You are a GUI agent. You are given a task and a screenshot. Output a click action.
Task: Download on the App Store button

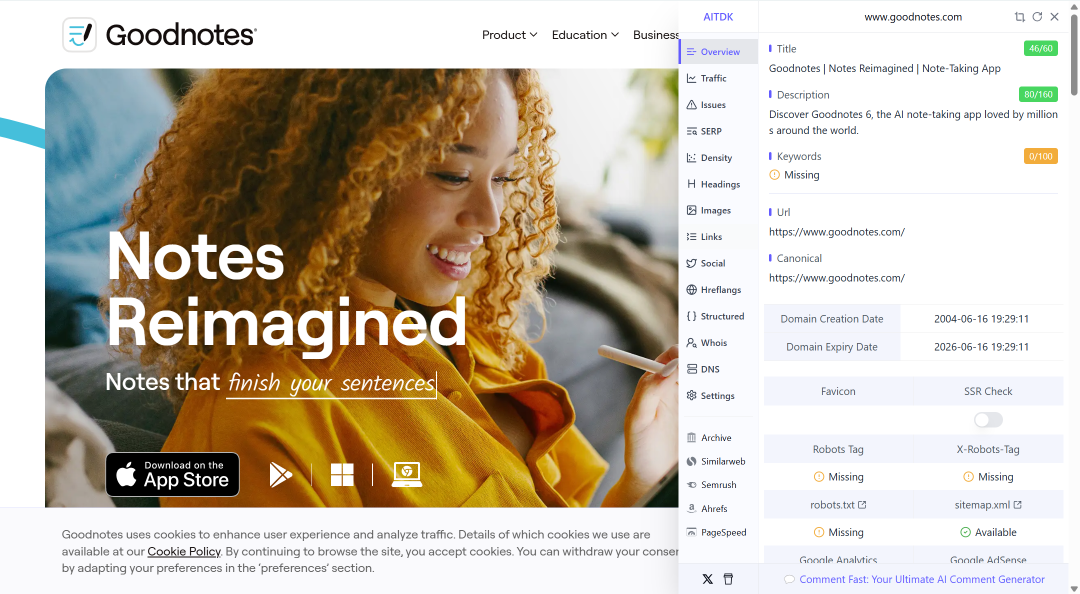pos(172,474)
